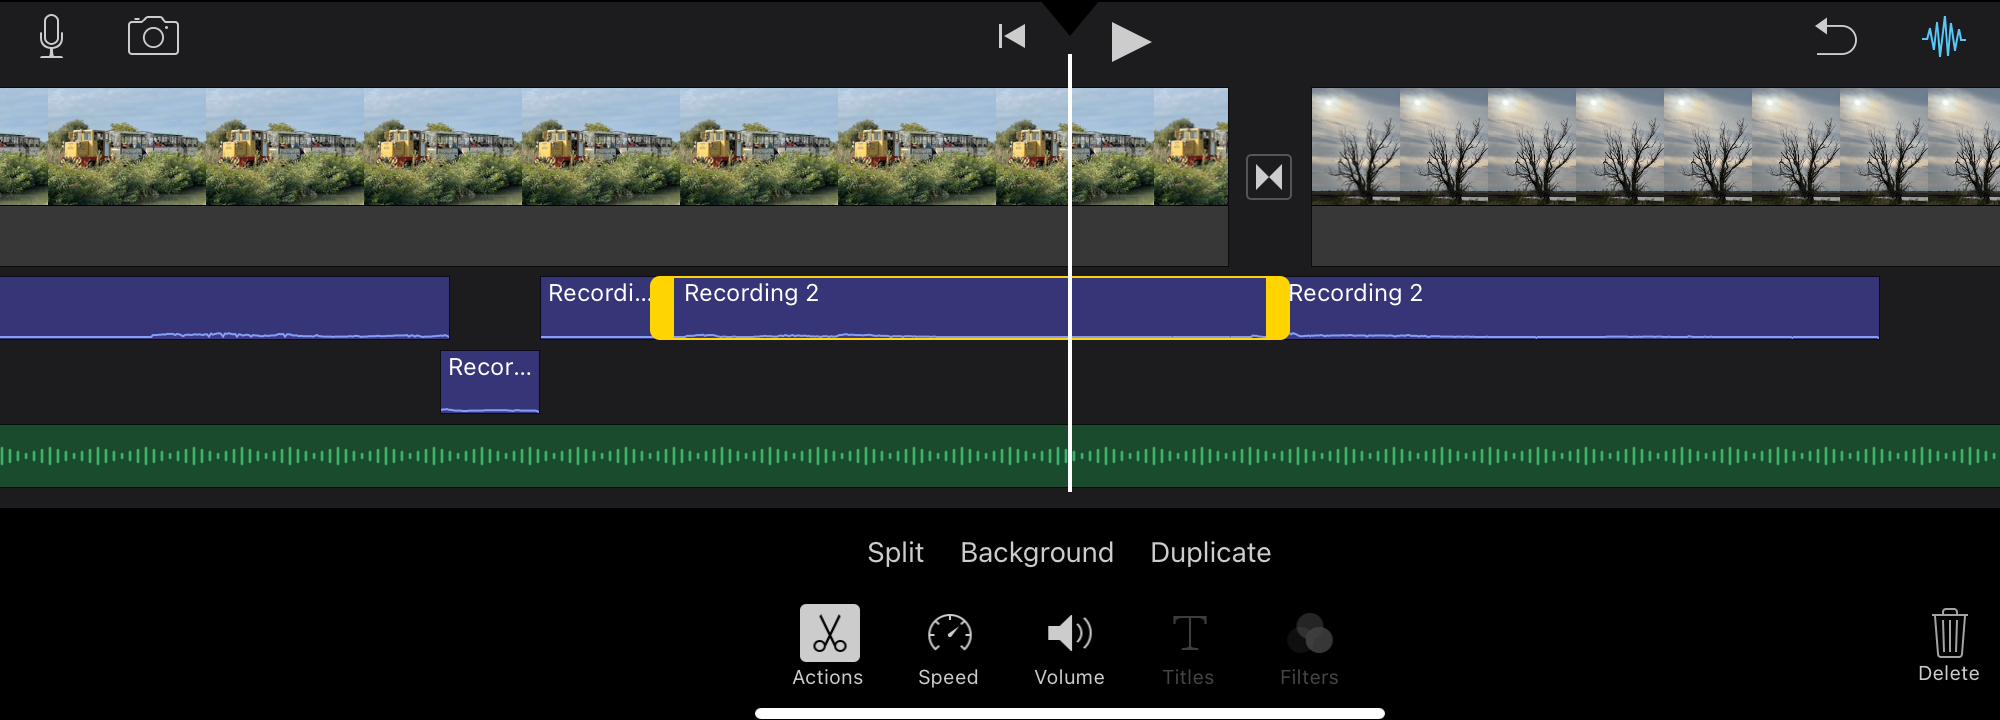Screen dimensions: 2000x720
Task: Select the dimmed Filters tool
Action: tap(1309, 650)
